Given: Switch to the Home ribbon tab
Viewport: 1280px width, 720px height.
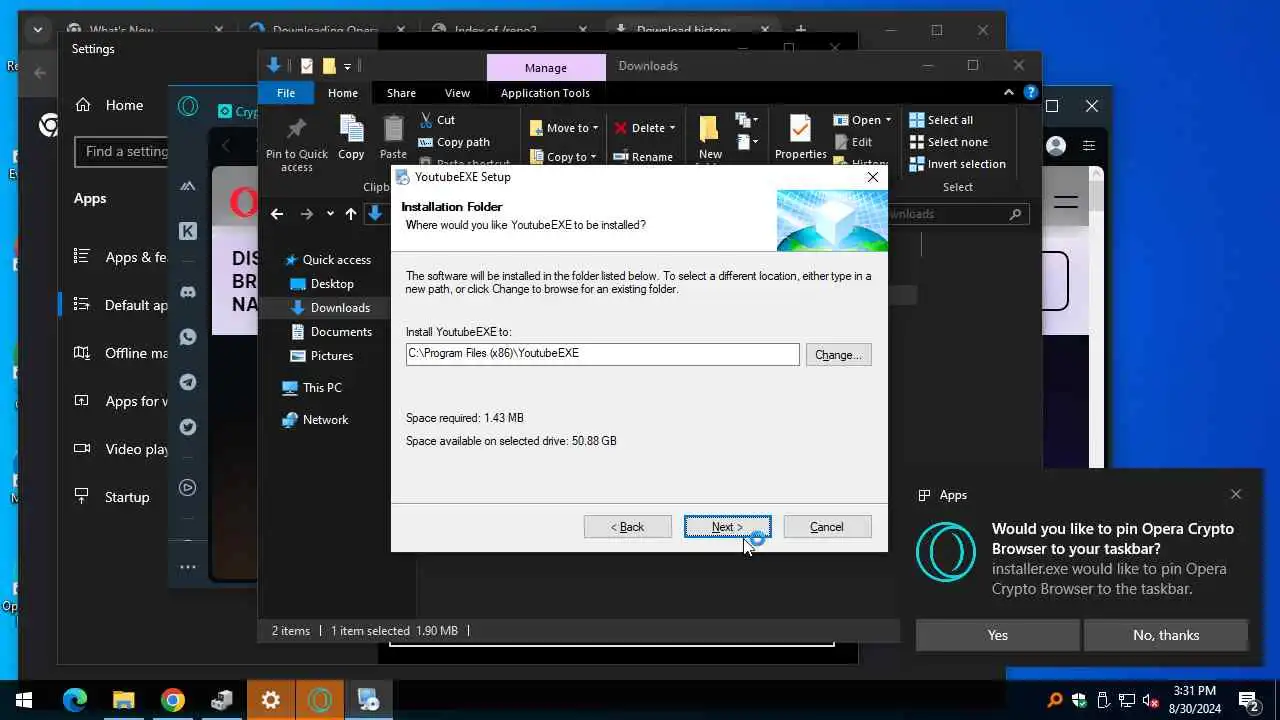Looking at the screenshot, I should click(343, 93).
